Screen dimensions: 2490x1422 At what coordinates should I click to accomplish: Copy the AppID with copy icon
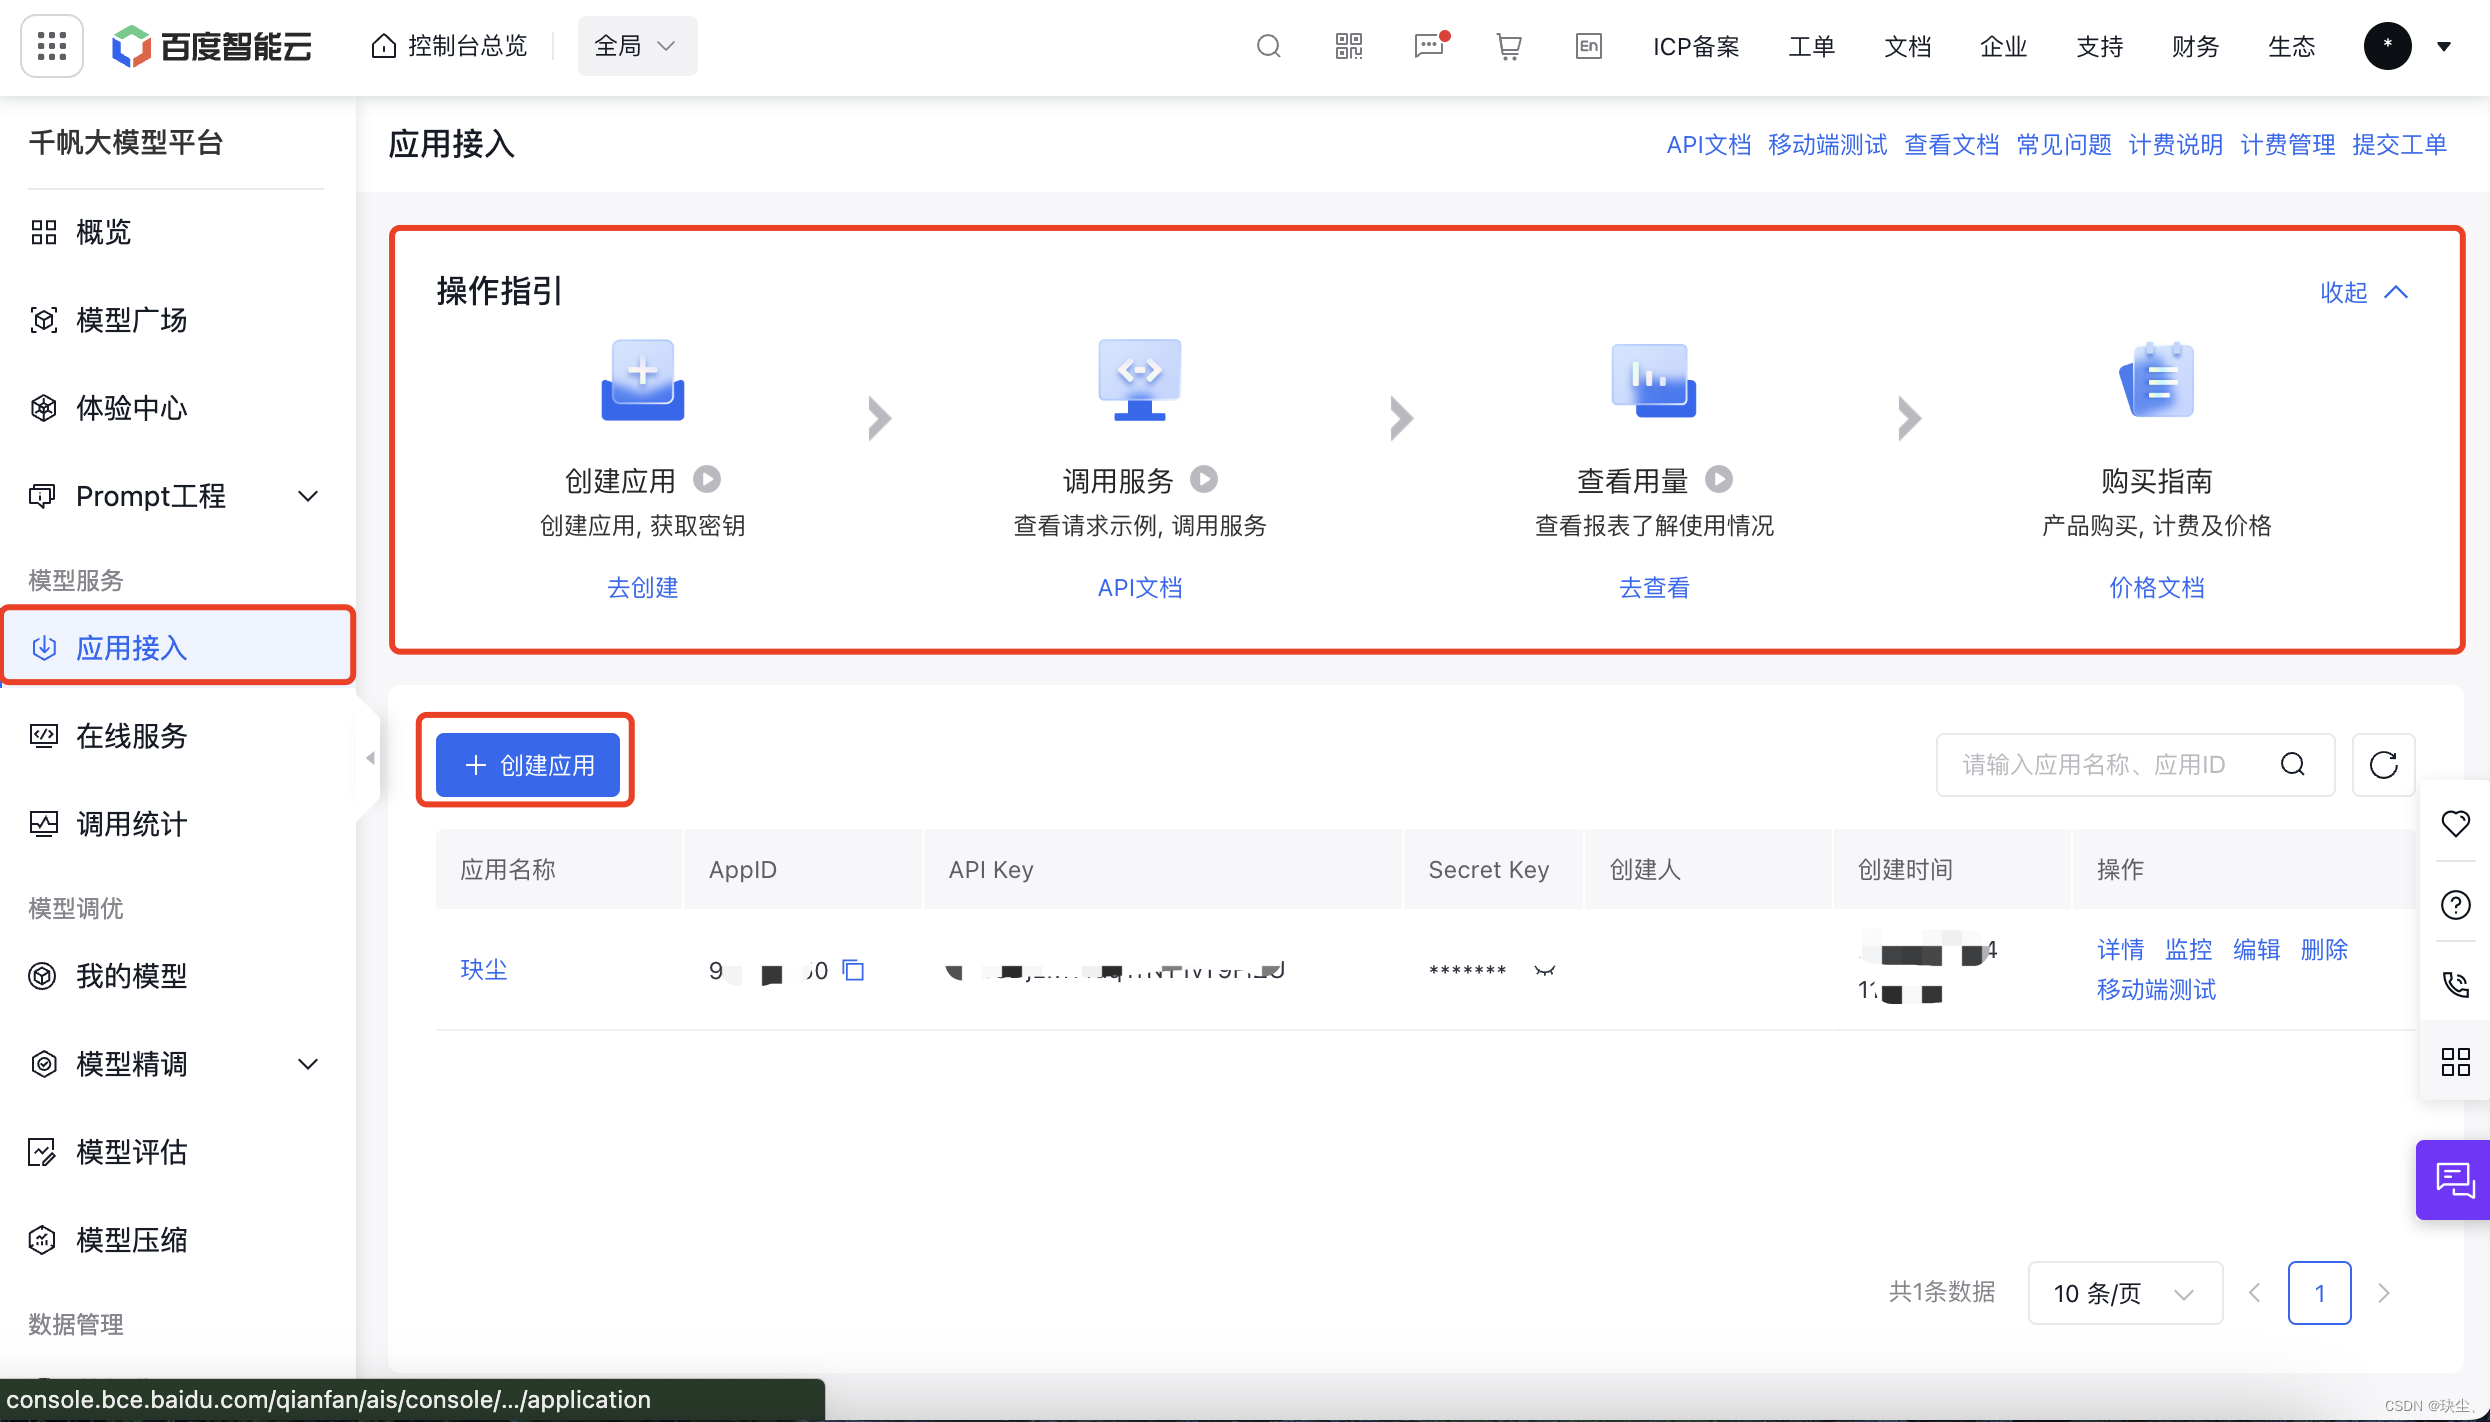[x=853, y=970]
